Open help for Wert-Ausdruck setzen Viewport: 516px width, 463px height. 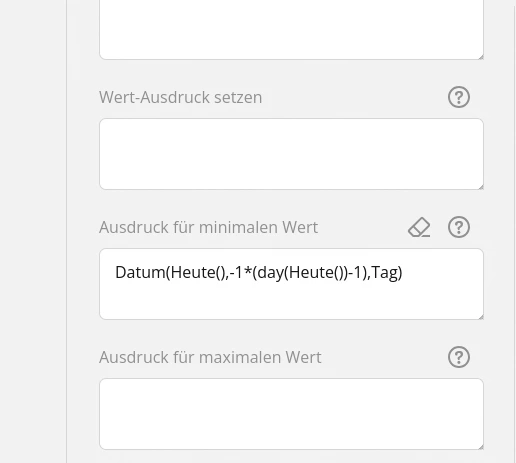(x=459, y=97)
